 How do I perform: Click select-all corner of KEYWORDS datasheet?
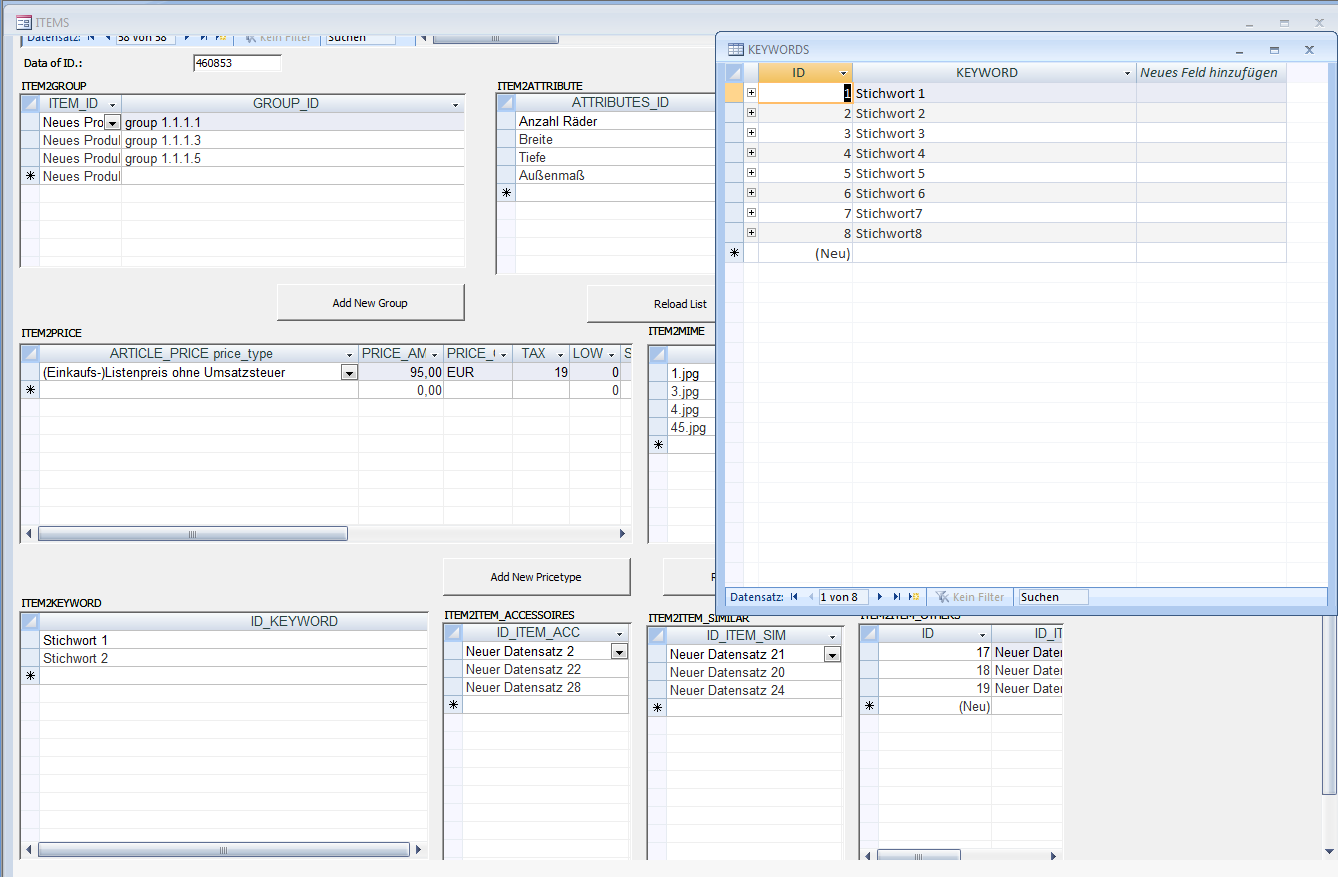[x=735, y=73]
